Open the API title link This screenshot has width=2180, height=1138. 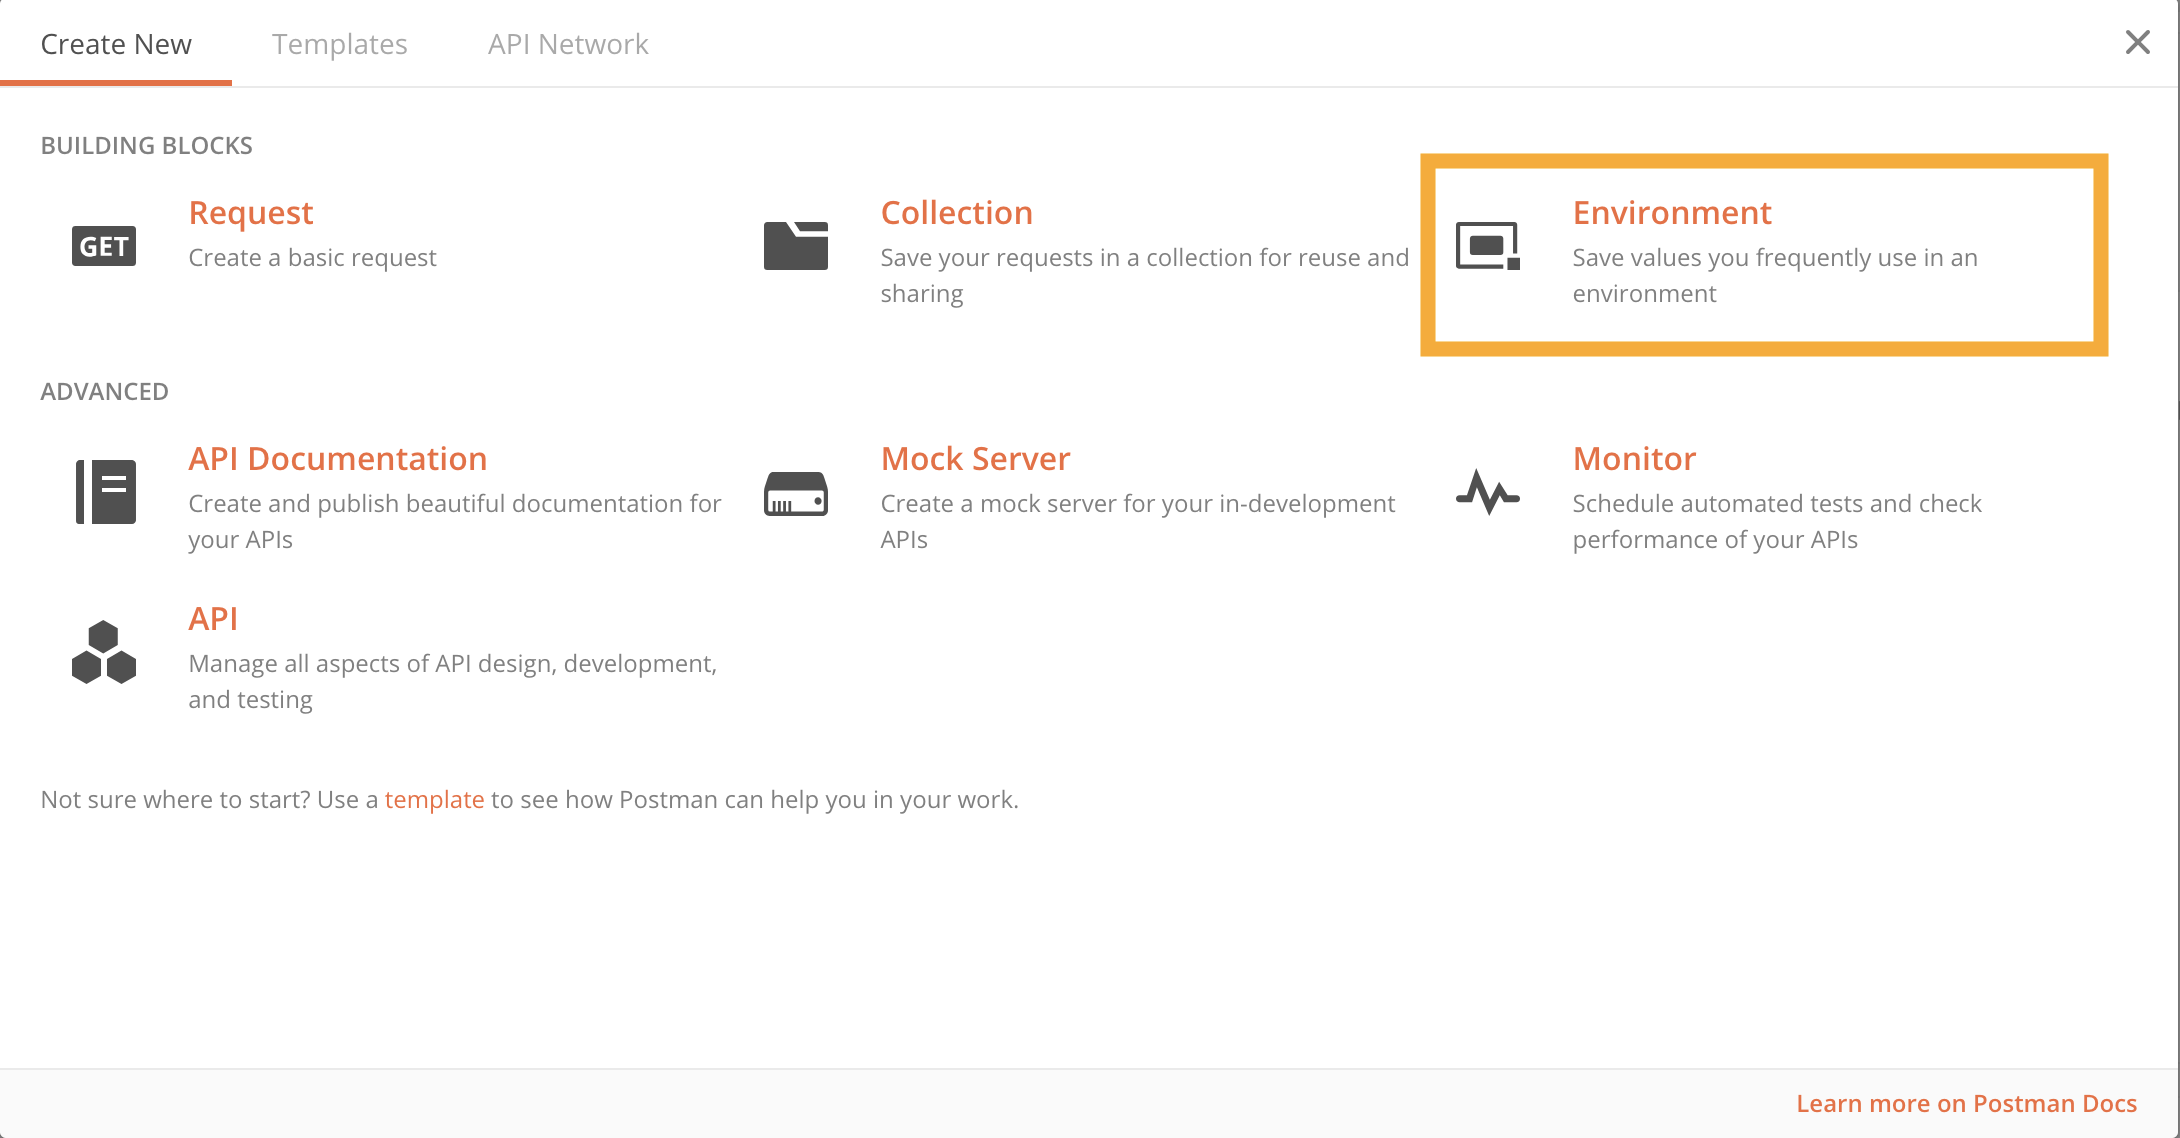pos(213,619)
